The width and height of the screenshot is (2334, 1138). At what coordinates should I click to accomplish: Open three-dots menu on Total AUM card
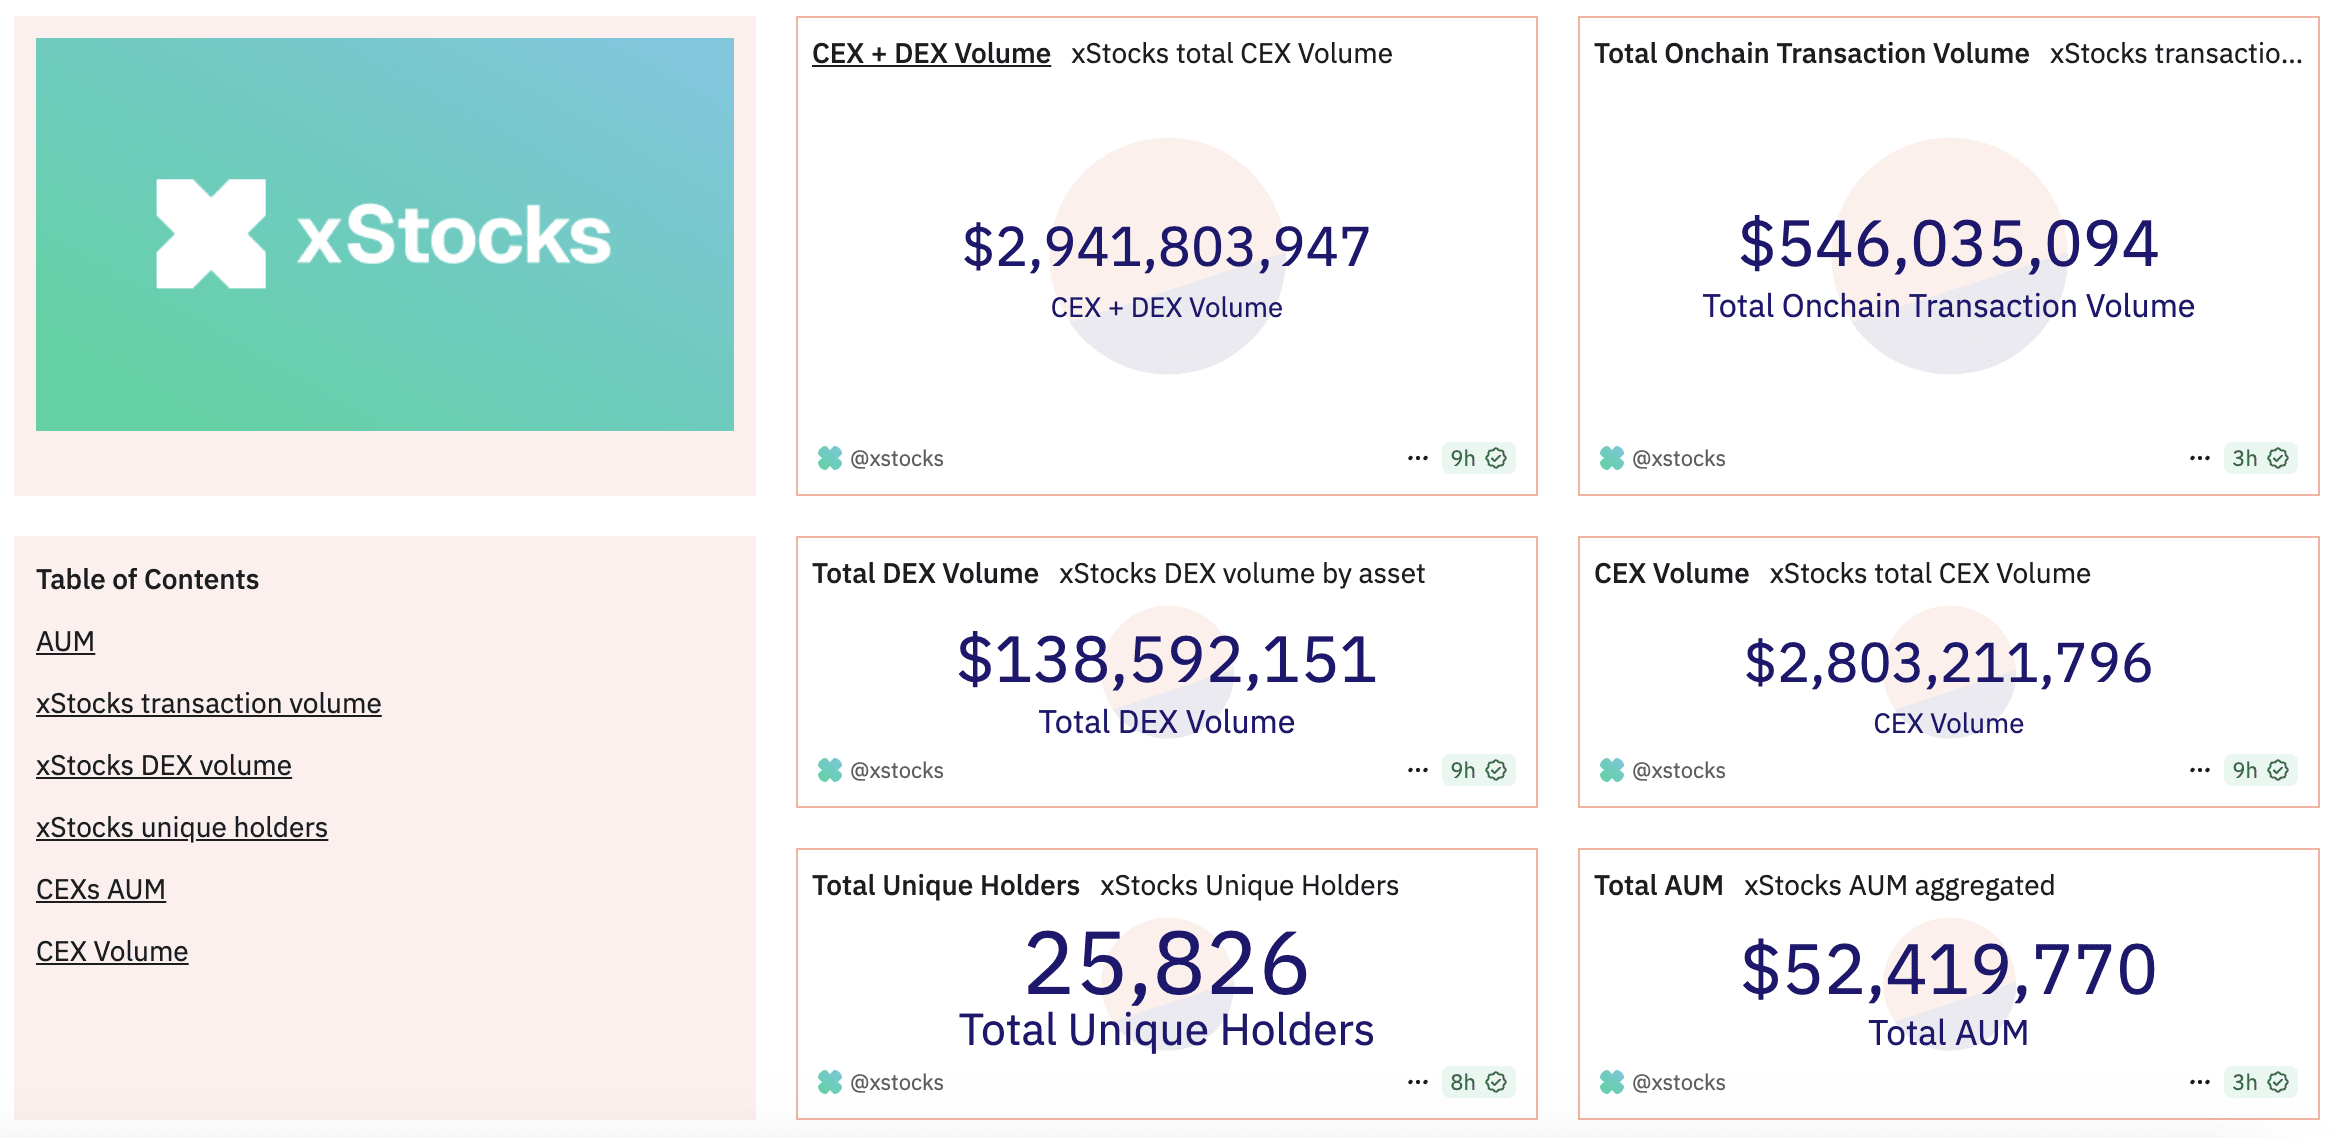point(2199,1082)
